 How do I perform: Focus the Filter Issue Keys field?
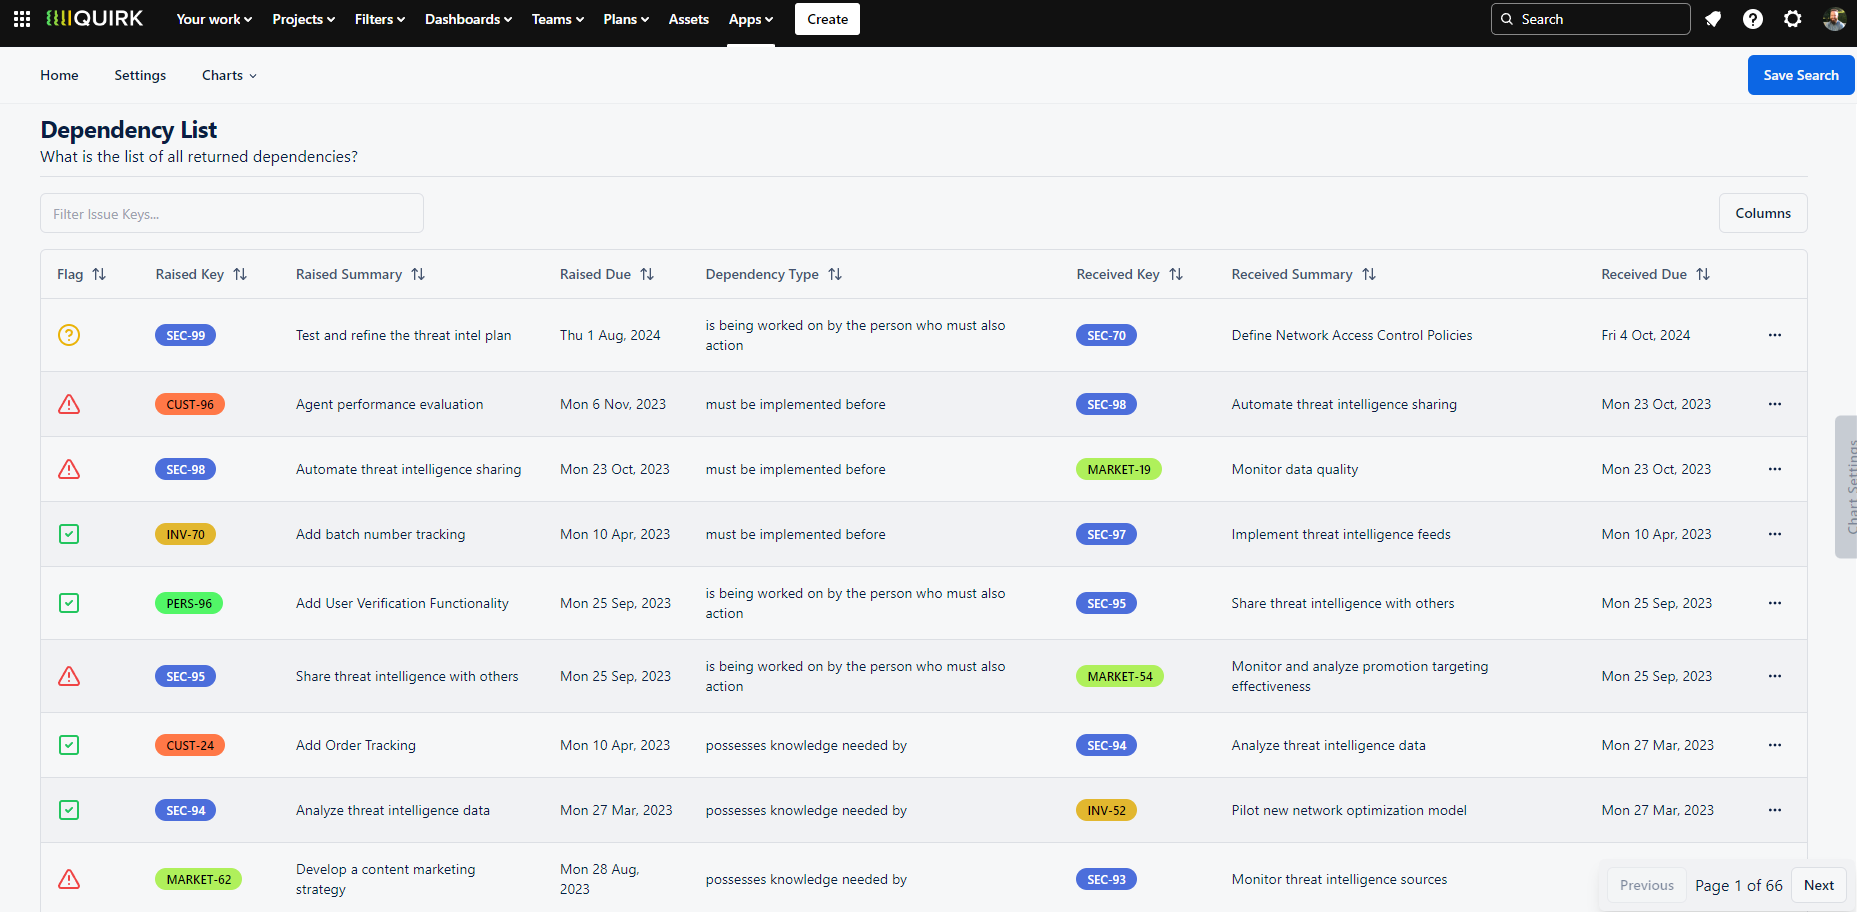(232, 213)
